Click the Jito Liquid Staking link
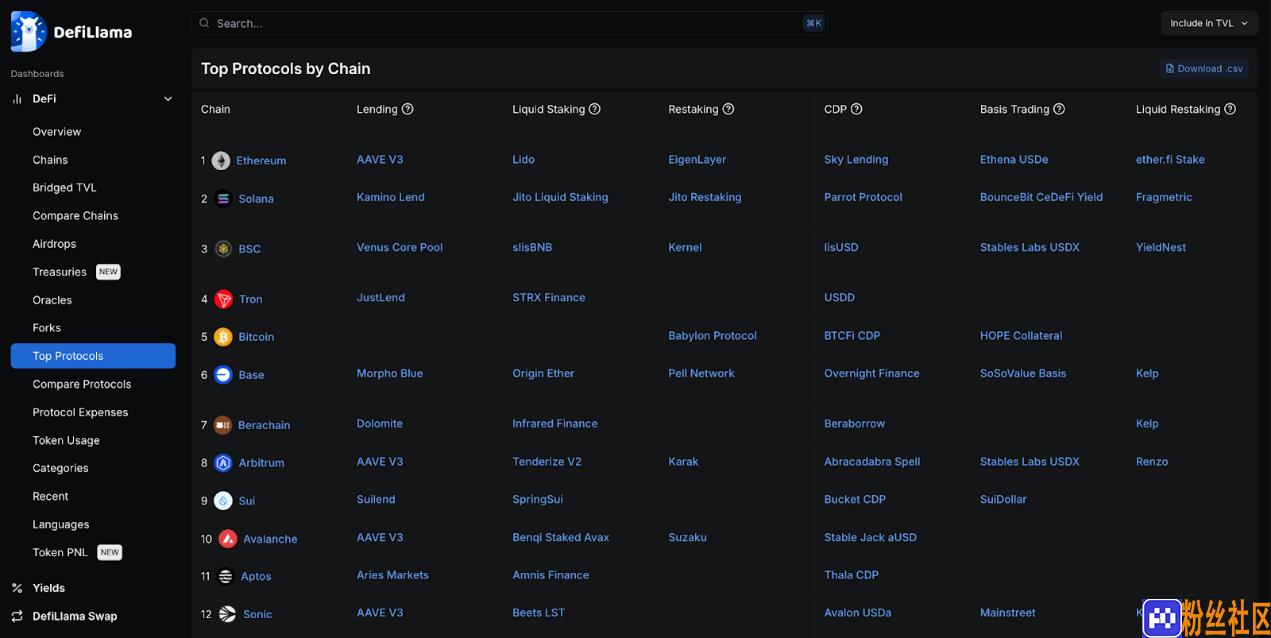 click(560, 198)
